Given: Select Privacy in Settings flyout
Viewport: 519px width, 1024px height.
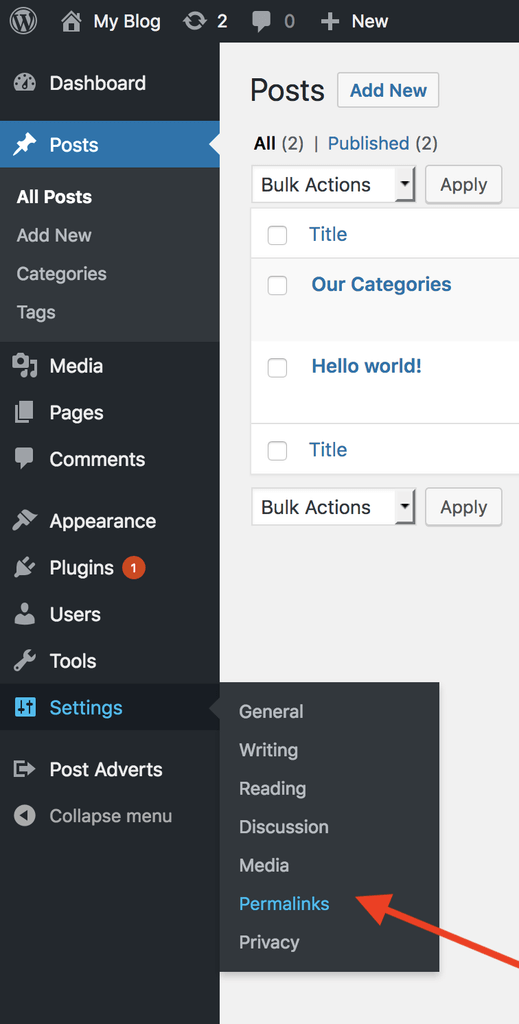Looking at the screenshot, I should coord(269,942).
